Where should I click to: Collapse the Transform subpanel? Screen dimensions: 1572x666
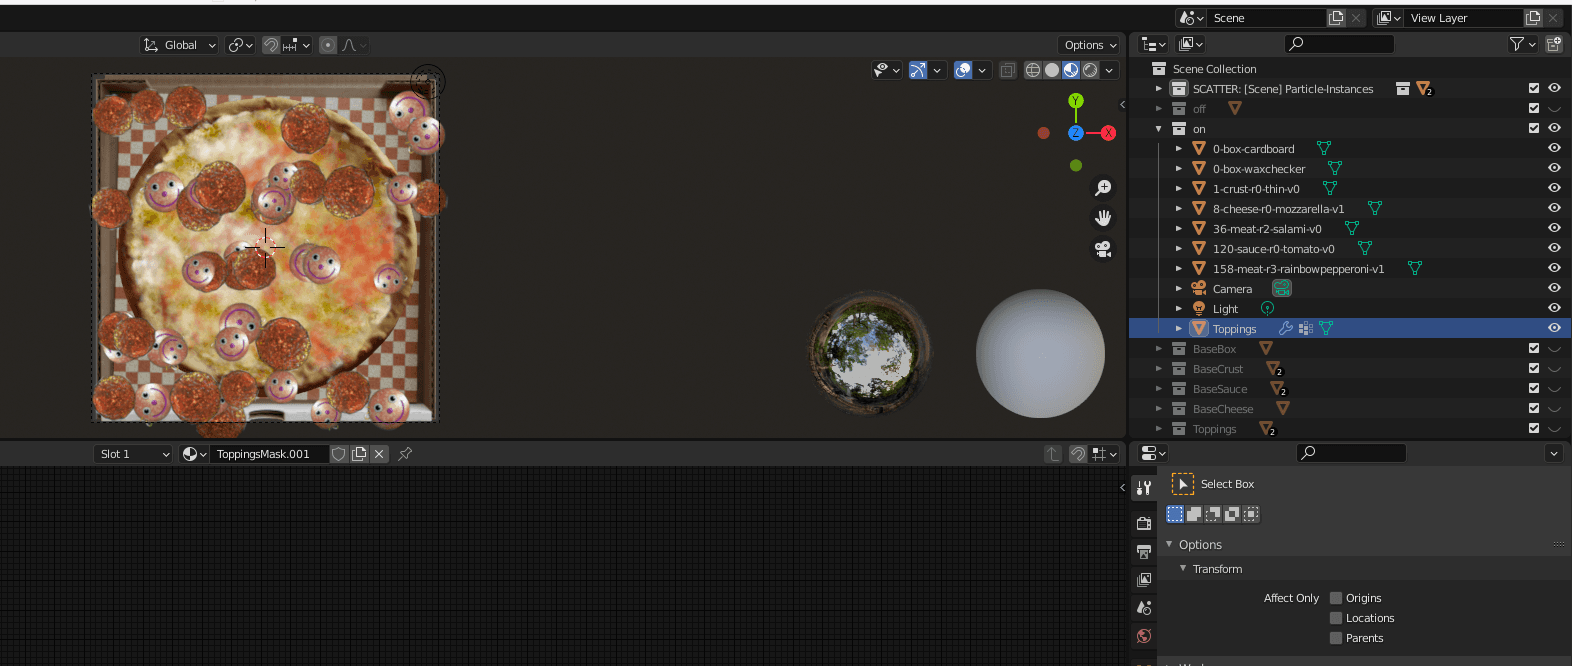pos(1184,569)
